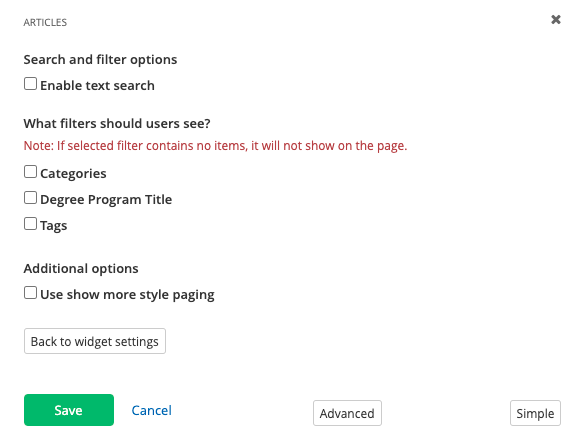
Task: Close the Articles dialog with X icon
Action: point(556,19)
